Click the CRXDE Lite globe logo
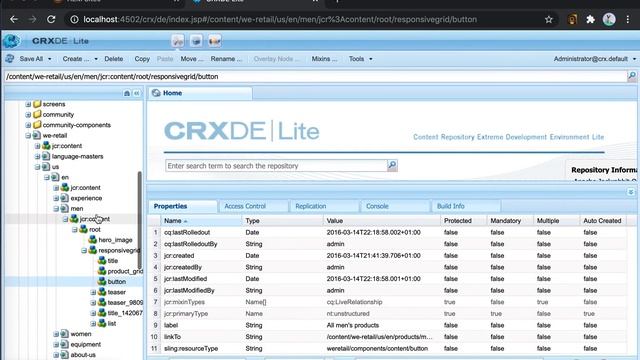The width and height of the screenshot is (640, 360). pyautogui.click(x=11, y=41)
